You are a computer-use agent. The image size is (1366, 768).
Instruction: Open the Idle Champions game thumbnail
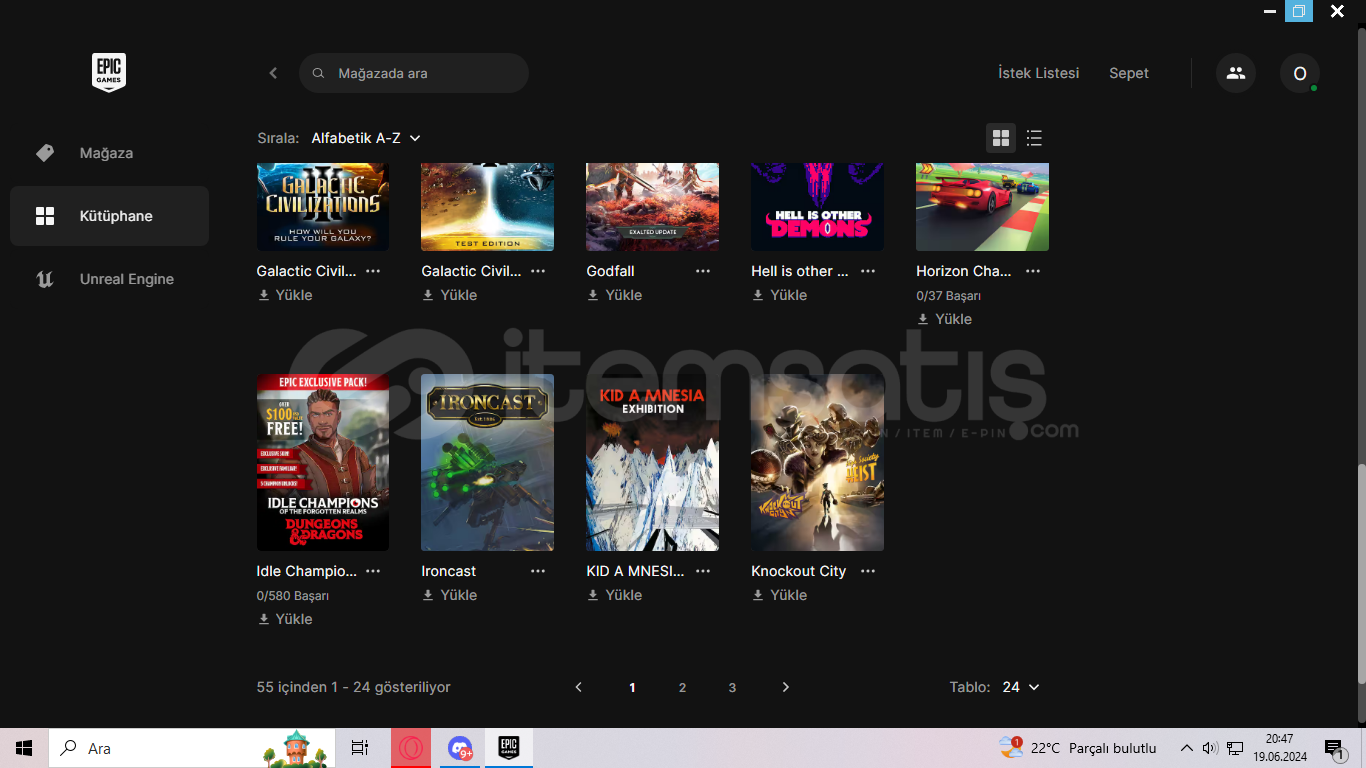pos(323,462)
